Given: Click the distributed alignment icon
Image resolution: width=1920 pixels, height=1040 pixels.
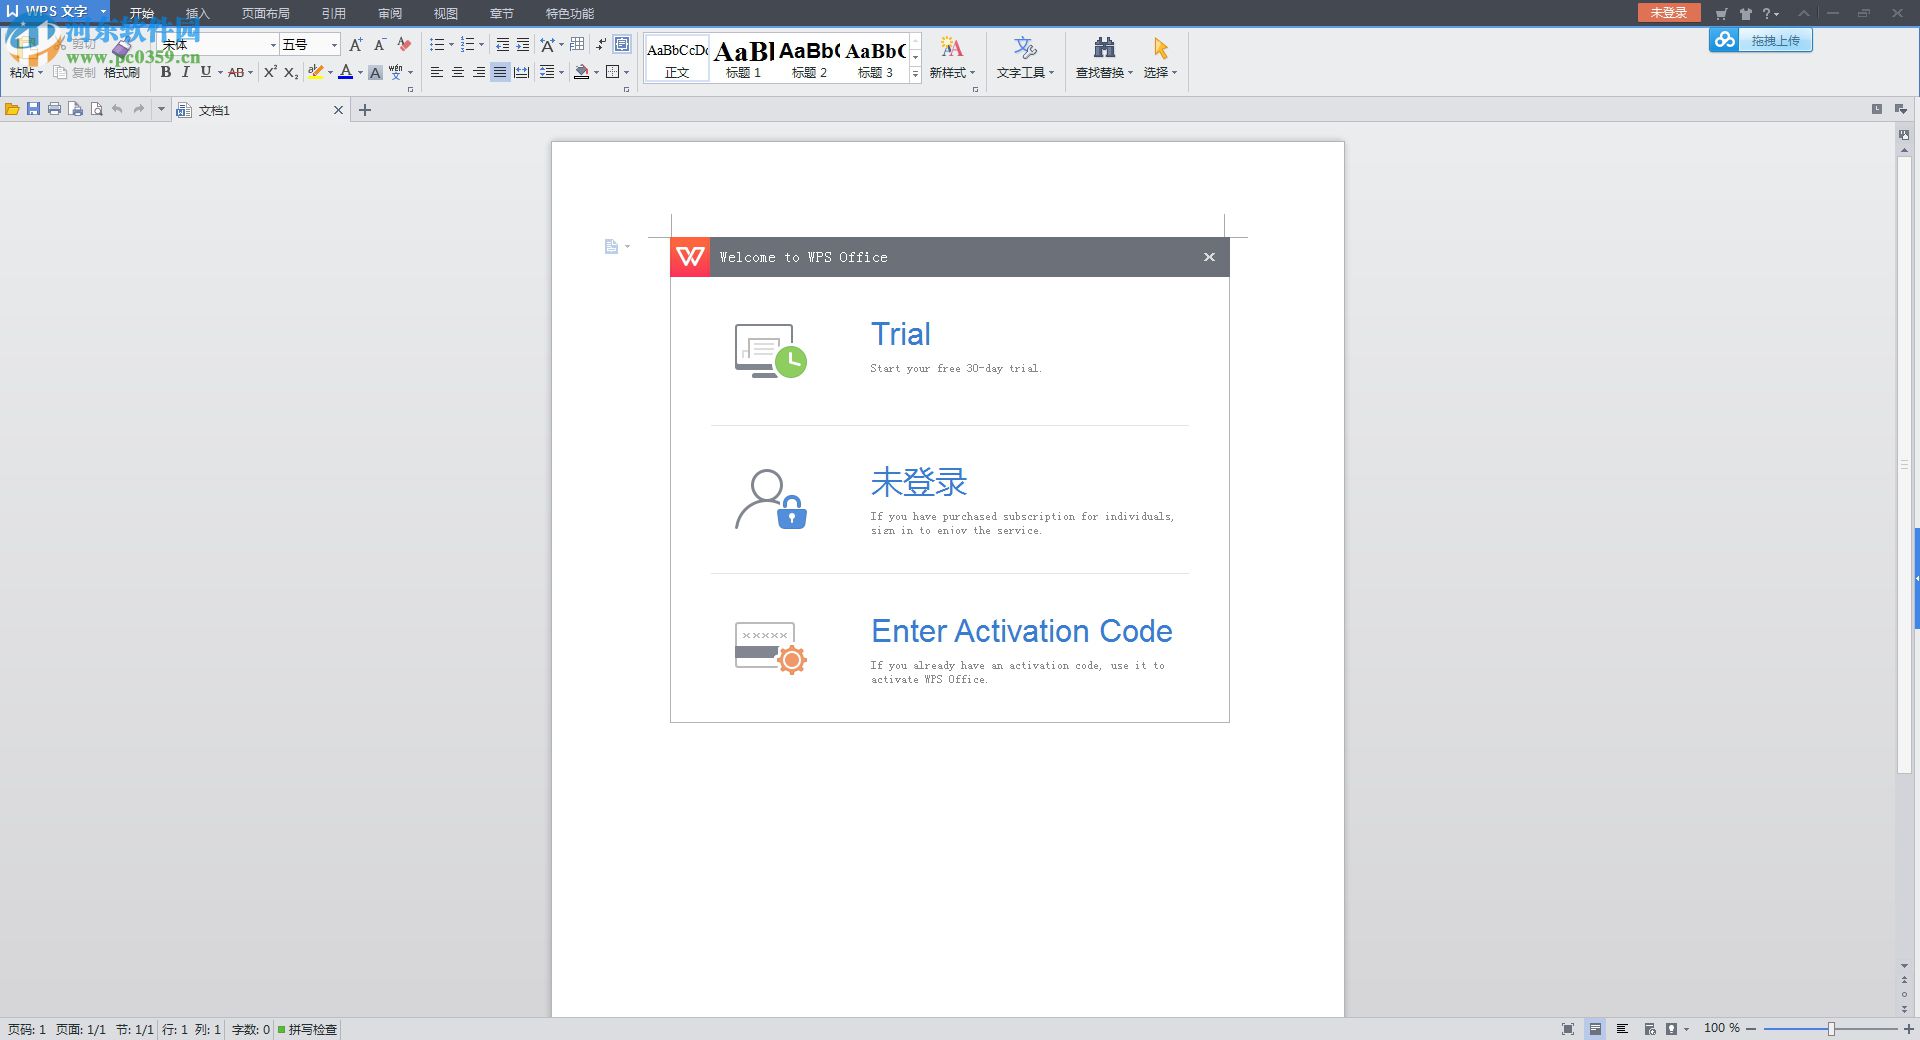Looking at the screenshot, I should pyautogui.click(x=521, y=72).
